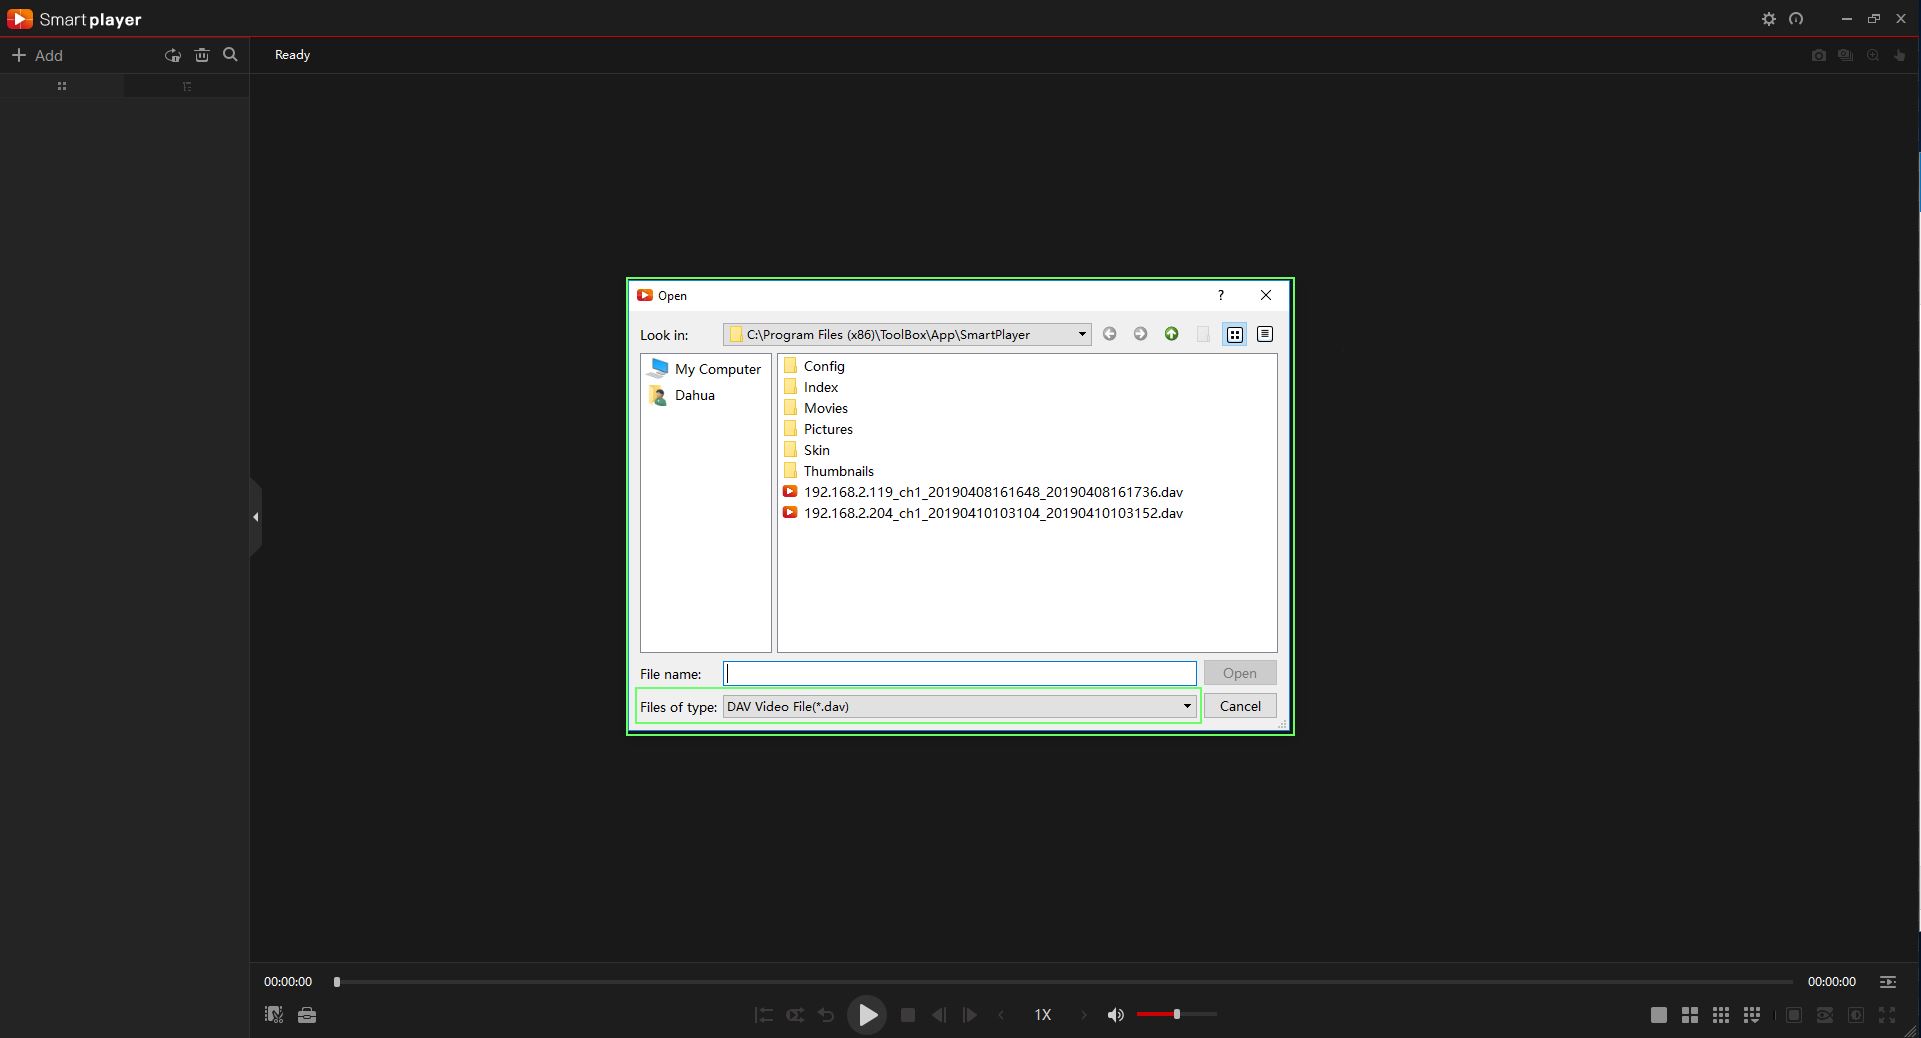The image size is (1921, 1038).
Task: Click the parent directory up arrow
Action: [1171, 334]
